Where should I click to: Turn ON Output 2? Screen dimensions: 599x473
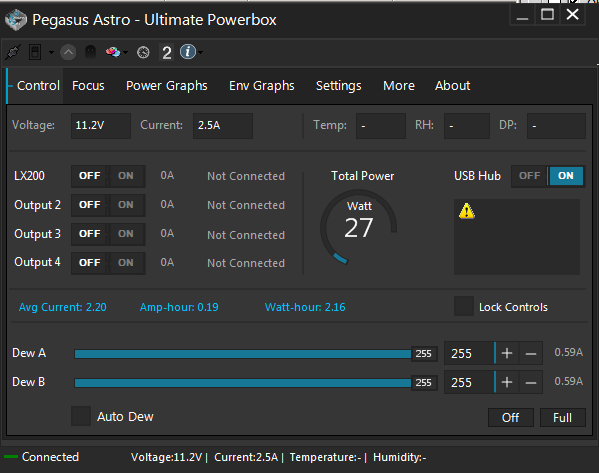pyautogui.click(x=126, y=205)
